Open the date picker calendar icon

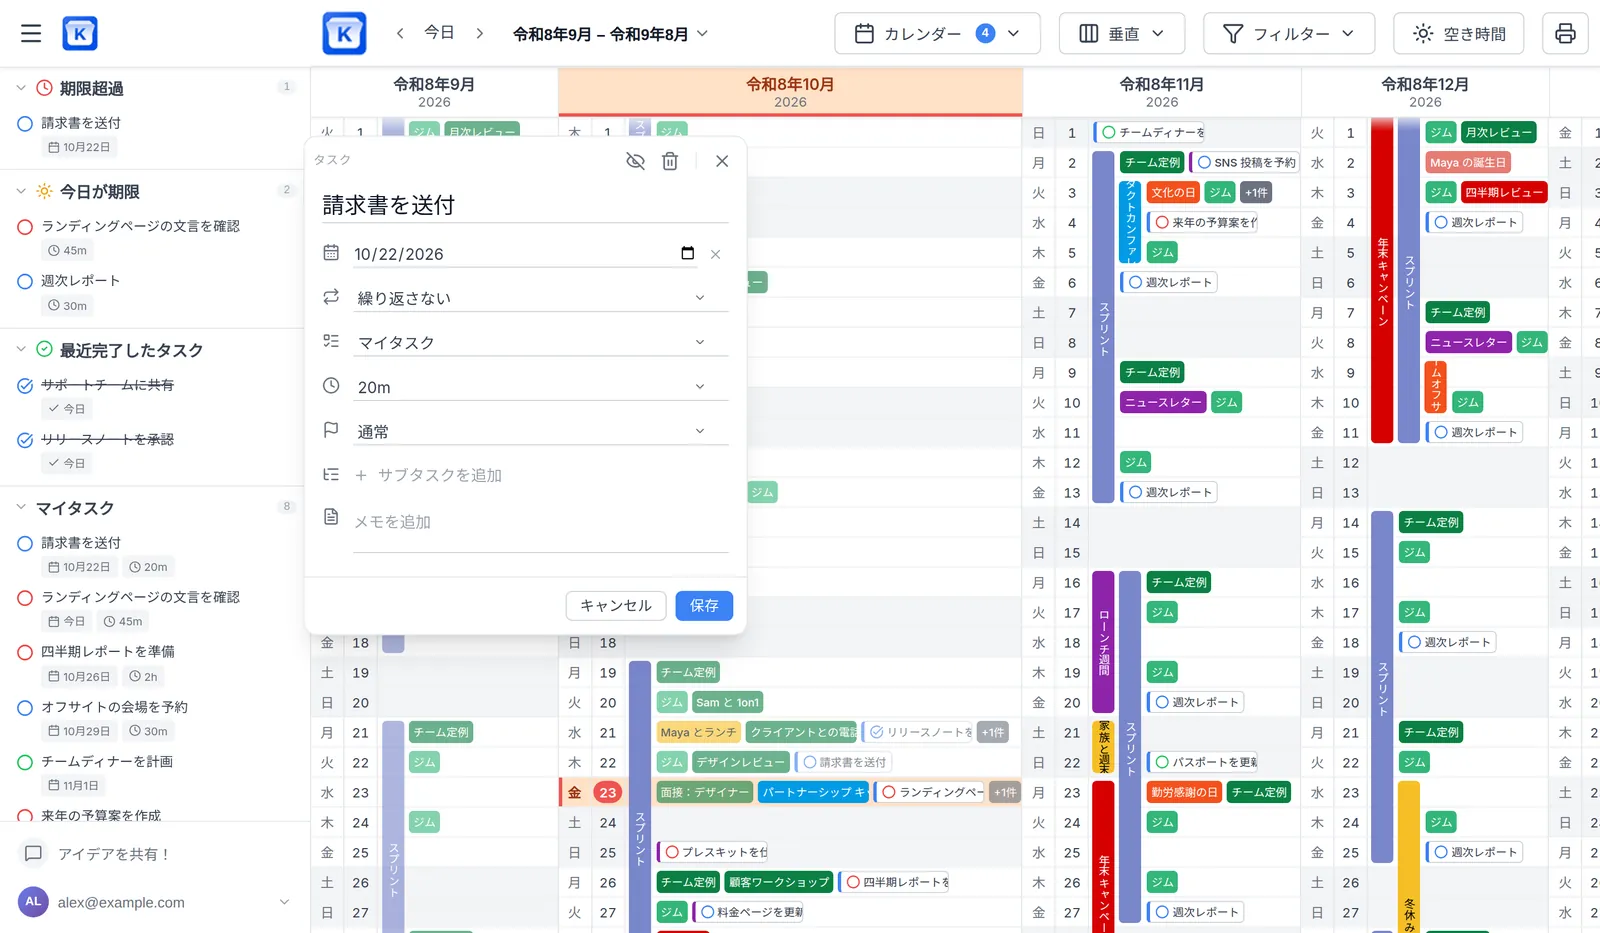[688, 253]
